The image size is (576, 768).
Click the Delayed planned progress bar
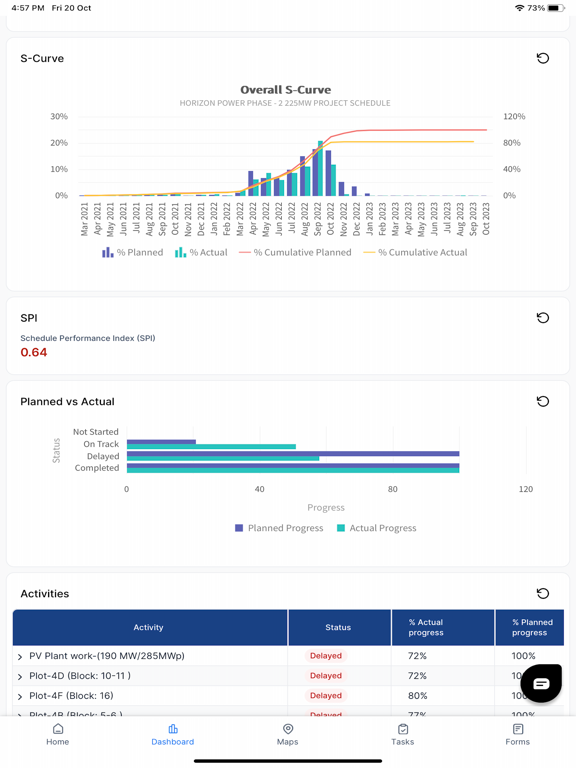coord(293,454)
